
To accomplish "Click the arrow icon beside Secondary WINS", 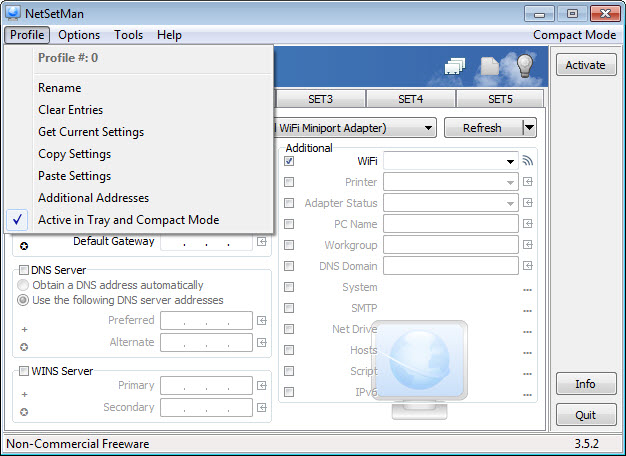I will pyautogui.click(x=262, y=407).
